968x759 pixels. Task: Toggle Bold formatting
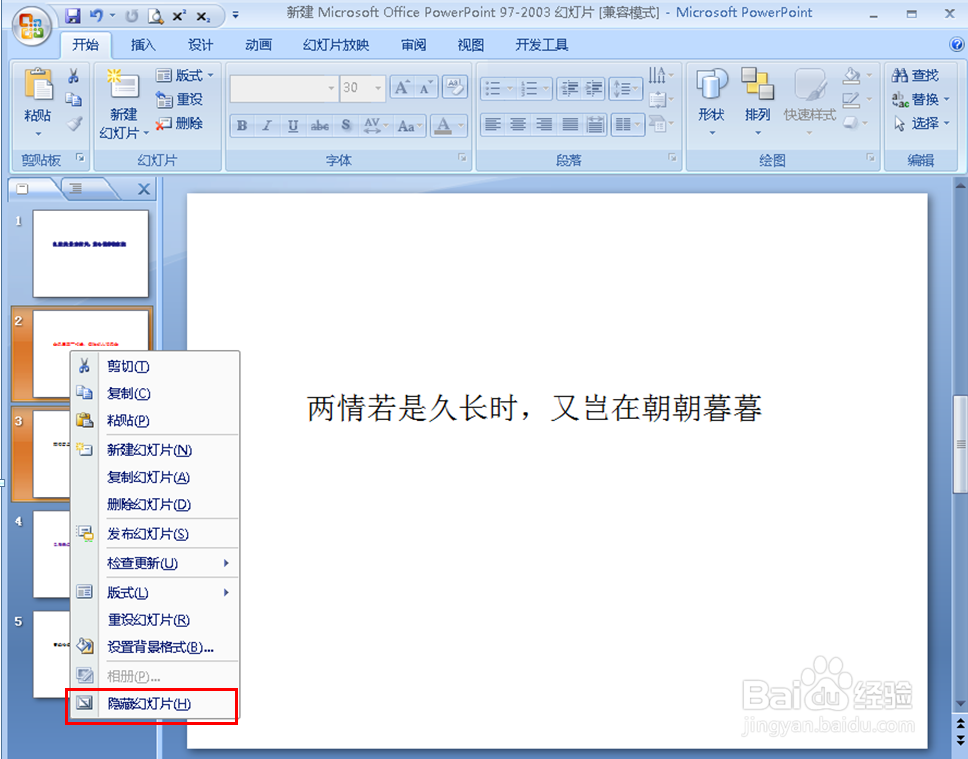[x=242, y=126]
